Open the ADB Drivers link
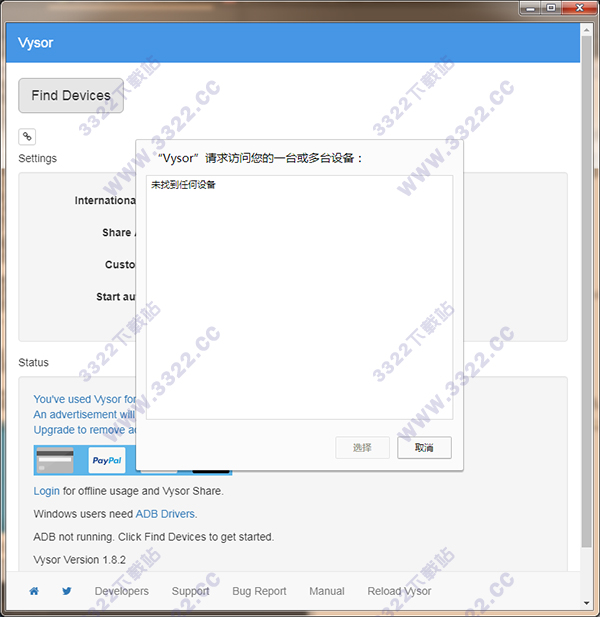The height and width of the screenshot is (617, 600). click(x=165, y=514)
